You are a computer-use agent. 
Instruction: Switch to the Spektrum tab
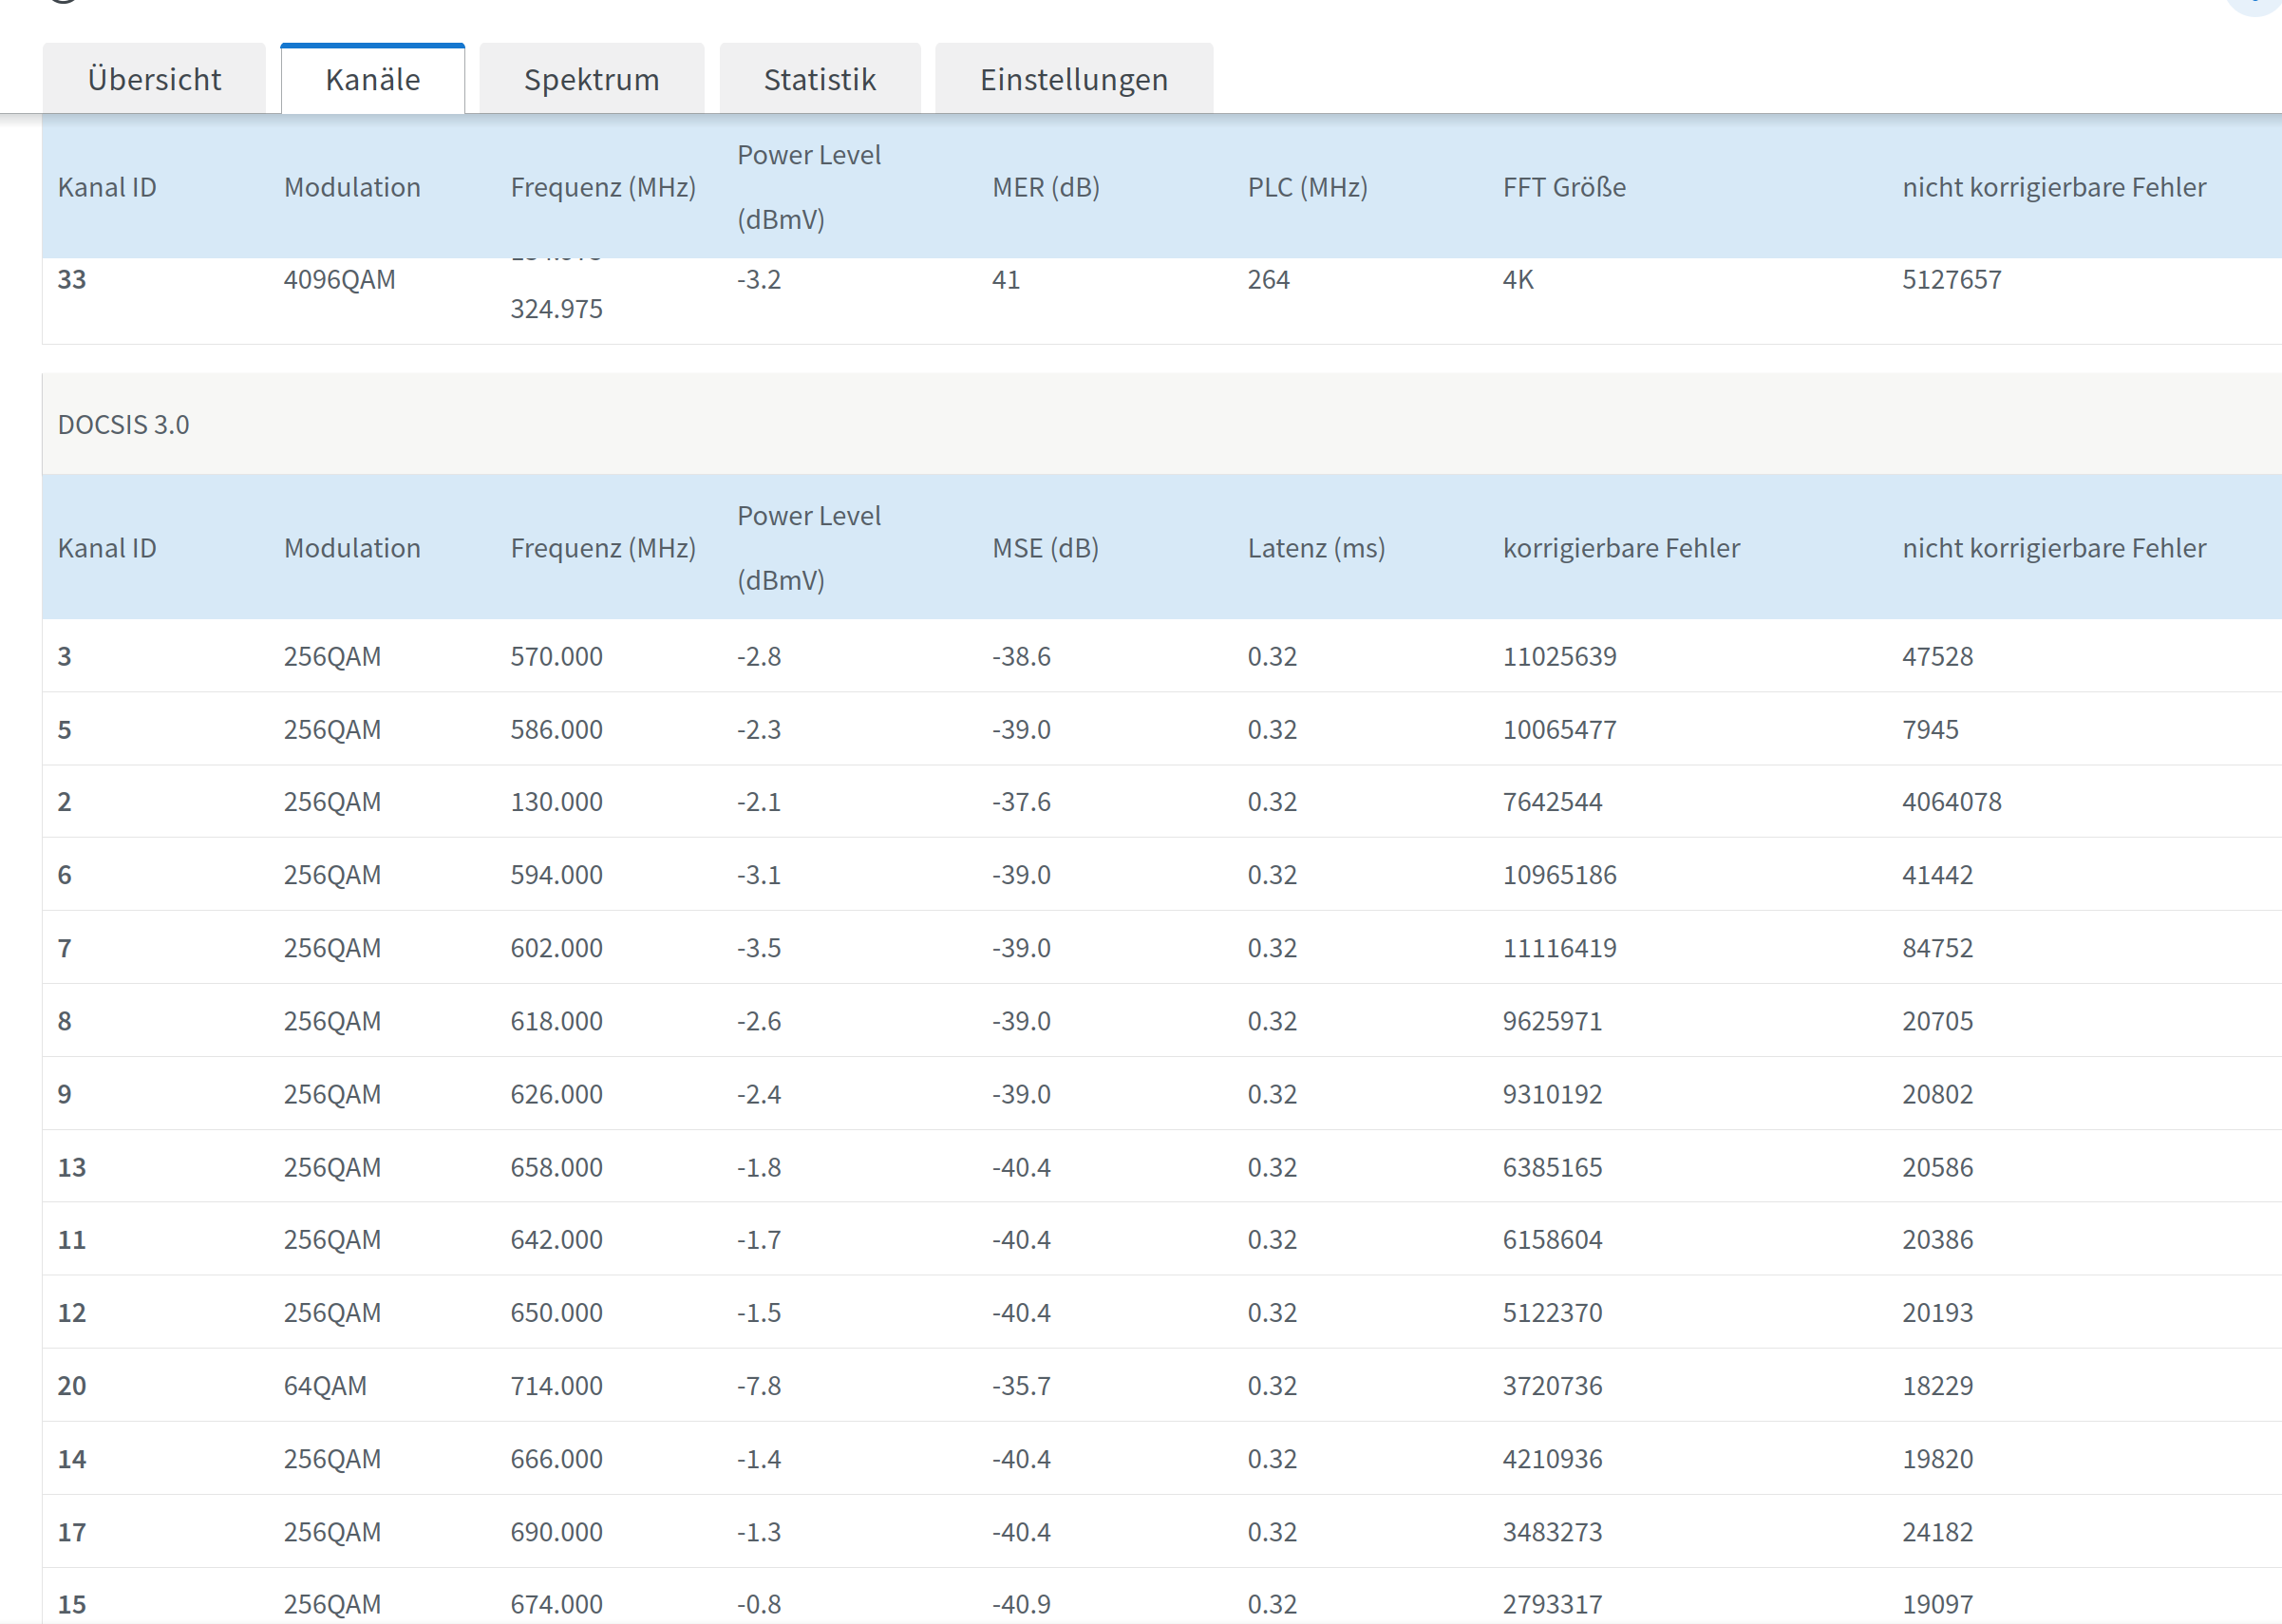click(x=591, y=79)
